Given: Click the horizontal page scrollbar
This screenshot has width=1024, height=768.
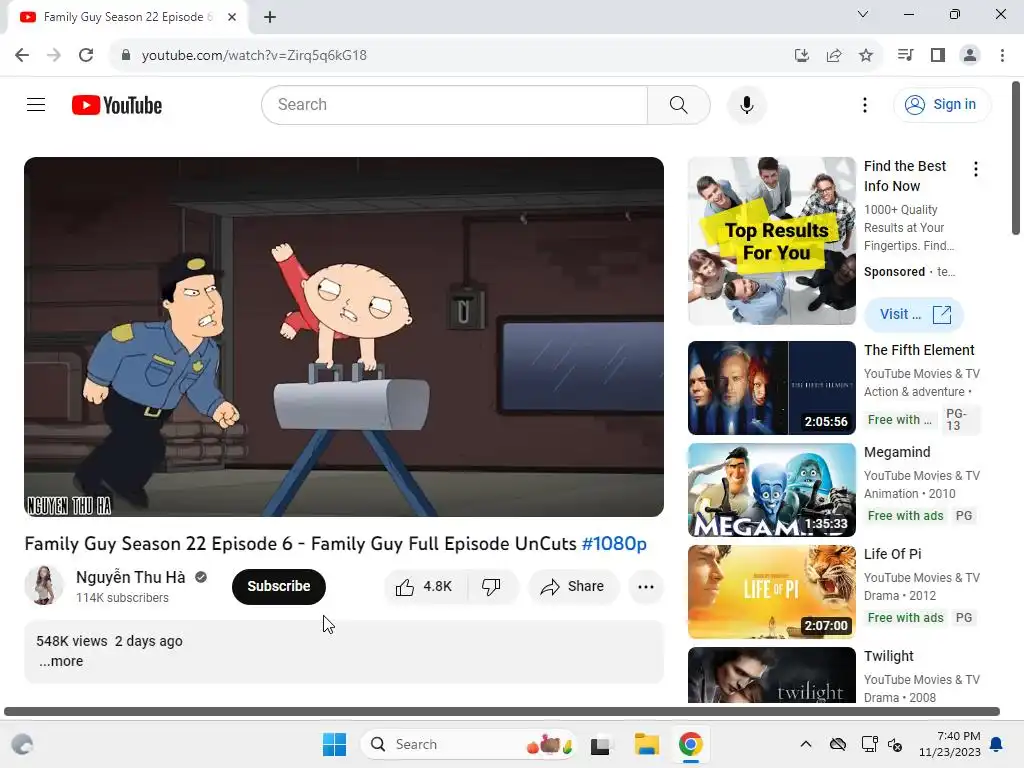Looking at the screenshot, I should pyautogui.click(x=502, y=711).
